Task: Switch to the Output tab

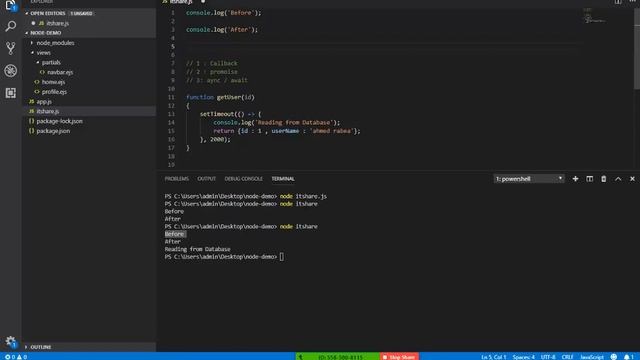Action: point(207,179)
